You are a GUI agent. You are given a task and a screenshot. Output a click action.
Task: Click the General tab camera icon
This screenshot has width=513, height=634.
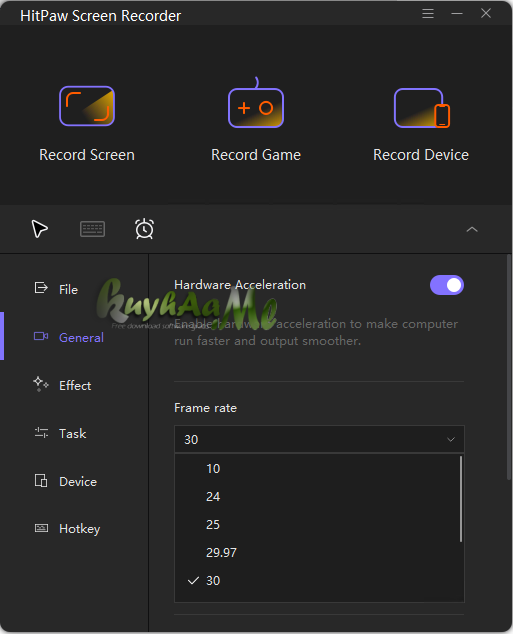click(x=41, y=336)
